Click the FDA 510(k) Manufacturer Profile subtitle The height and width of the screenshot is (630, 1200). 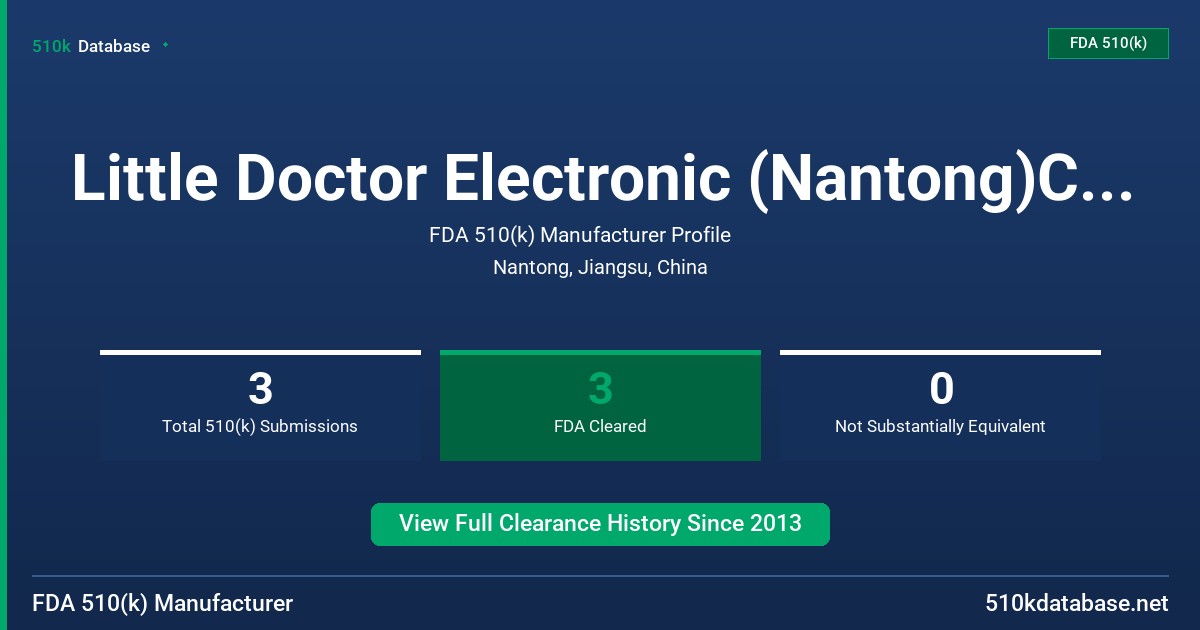point(580,236)
